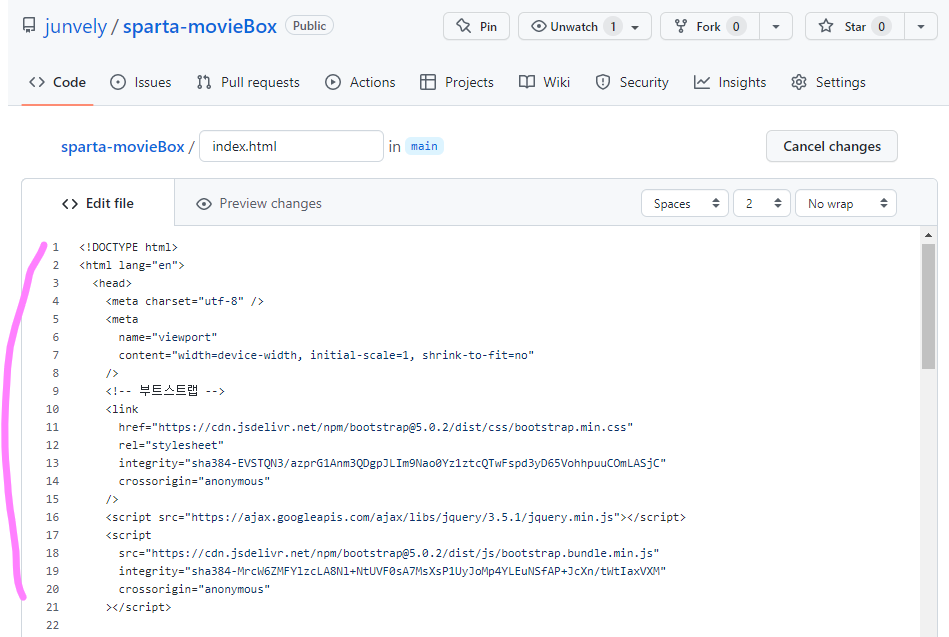The height and width of the screenshot is (637, 949).
Task: Click the index.html filename input field
Action: 291,146
